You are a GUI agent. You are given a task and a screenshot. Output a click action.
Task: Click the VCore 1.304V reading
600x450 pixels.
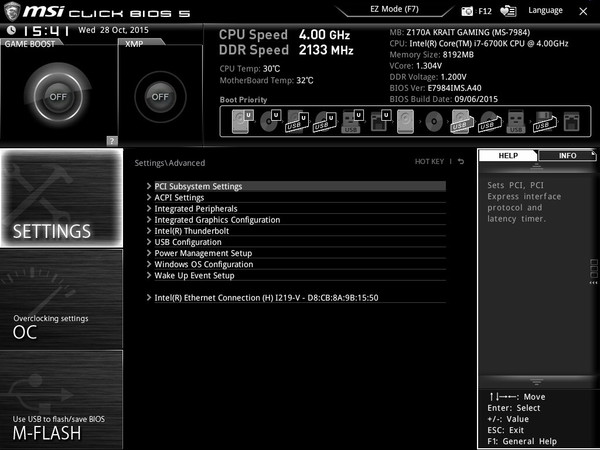click(416, 66)
